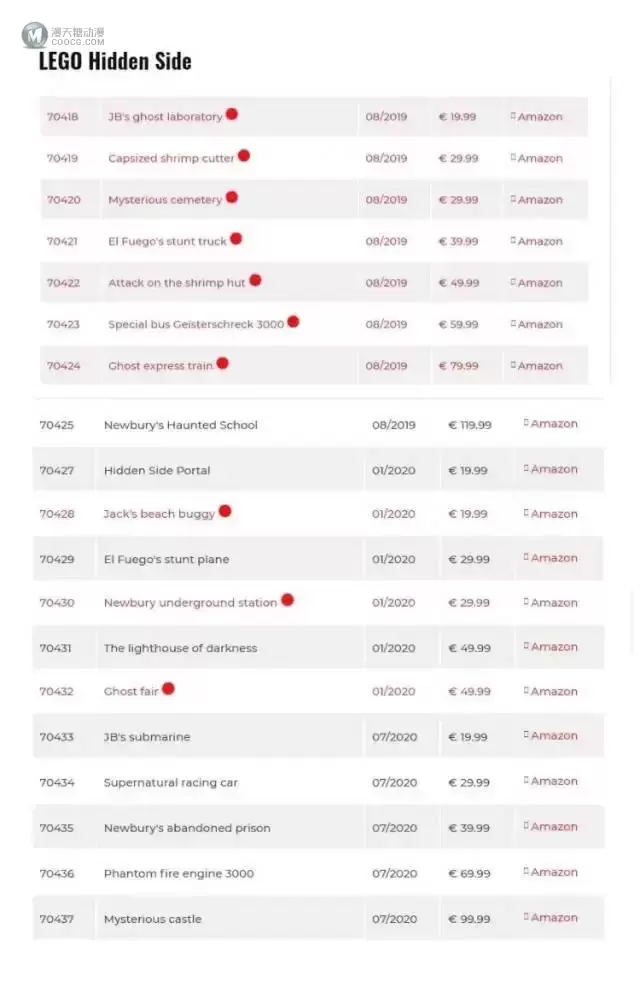The image size is (640, 993).
Task: Click the site logo in top-left corner
Action: coord(63,35)
